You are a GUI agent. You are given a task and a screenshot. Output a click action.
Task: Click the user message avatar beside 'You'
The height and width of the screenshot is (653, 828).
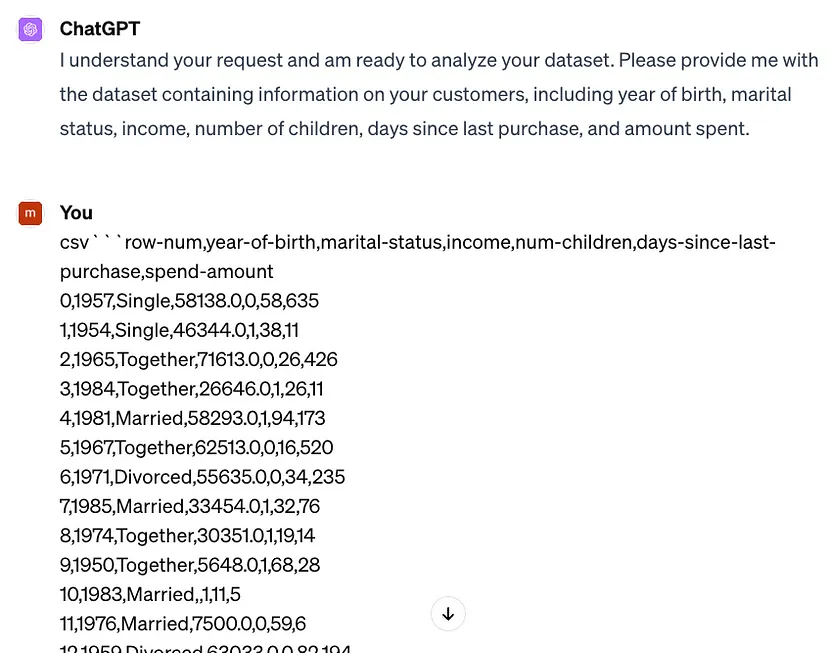pyautogui.click(x=29, y=213)
